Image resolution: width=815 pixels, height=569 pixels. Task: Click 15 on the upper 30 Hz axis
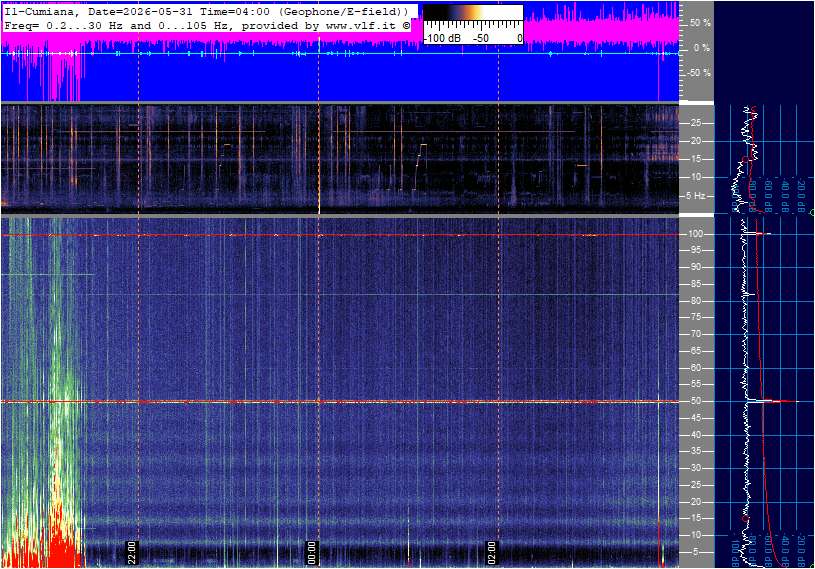point(695,159)
